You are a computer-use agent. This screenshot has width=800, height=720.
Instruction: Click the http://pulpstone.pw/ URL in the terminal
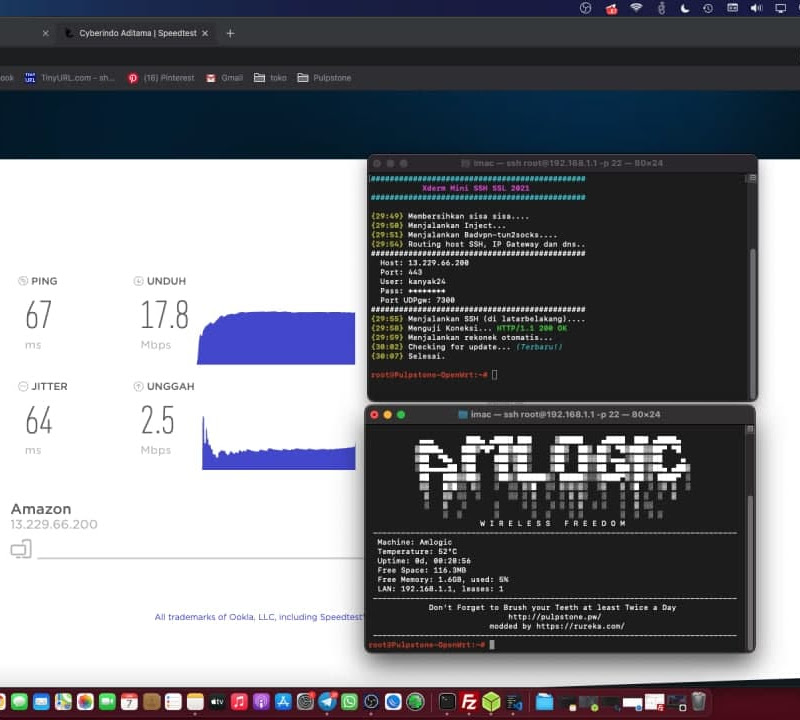(555, 617)
